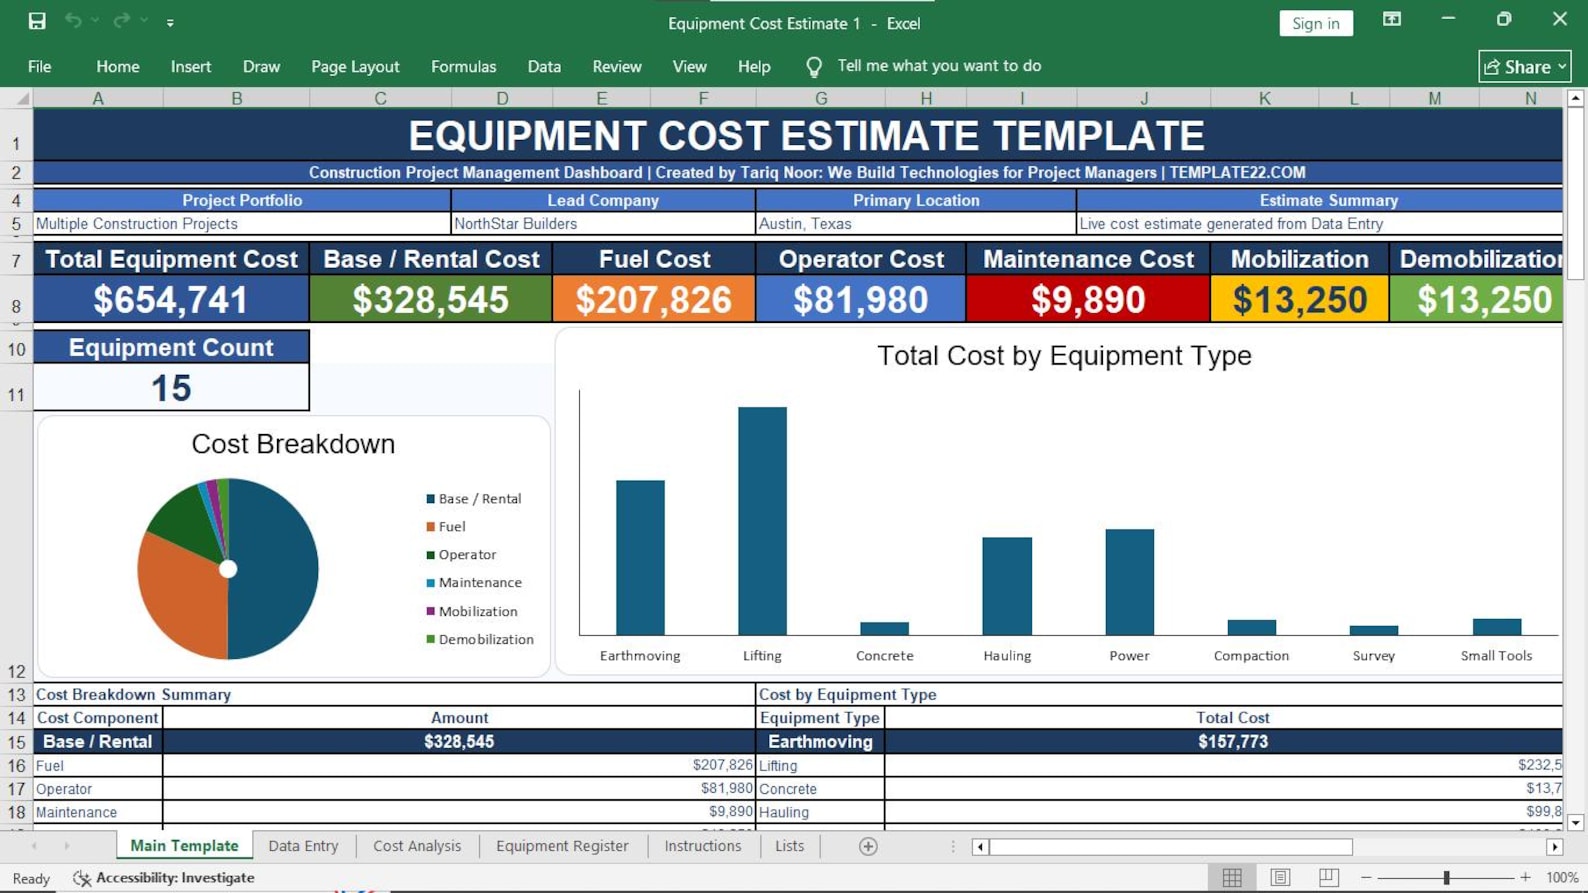1588x893 pixels.
Task: Select the Austin, Texas cell
Action: (x=916, y=224)
